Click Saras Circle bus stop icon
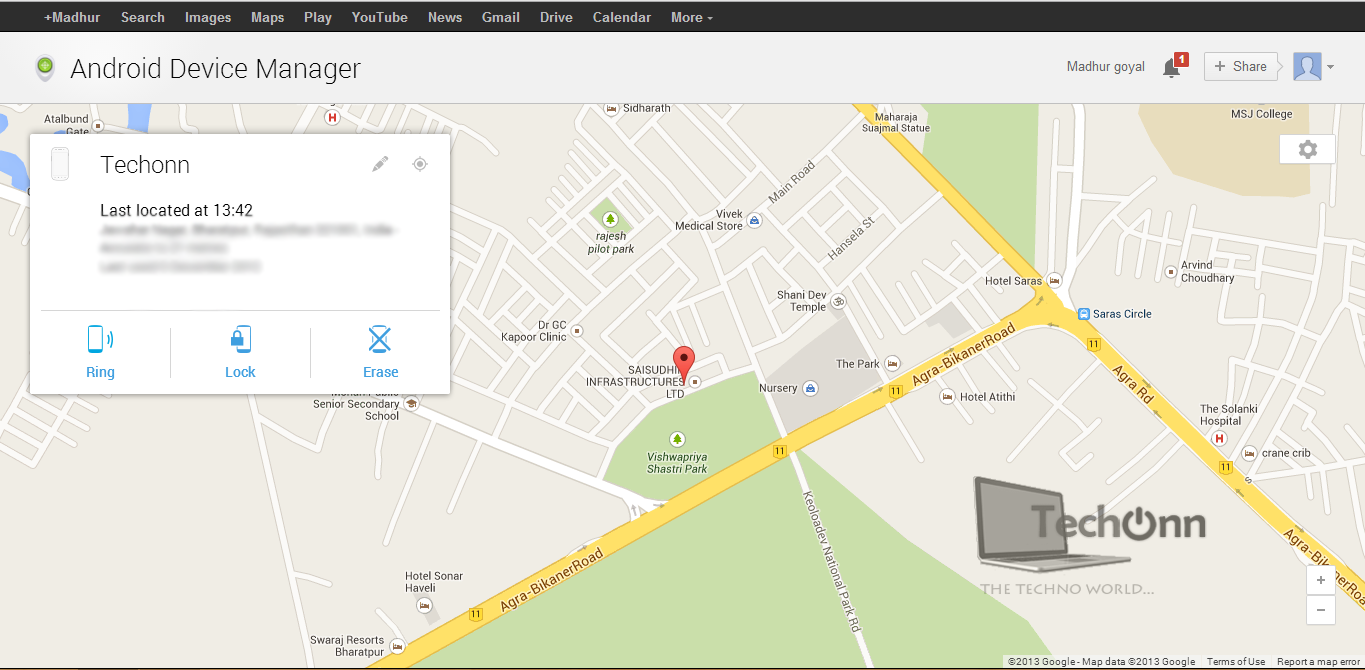Viewport: 1365px width, 670px height. point(1083,313)
